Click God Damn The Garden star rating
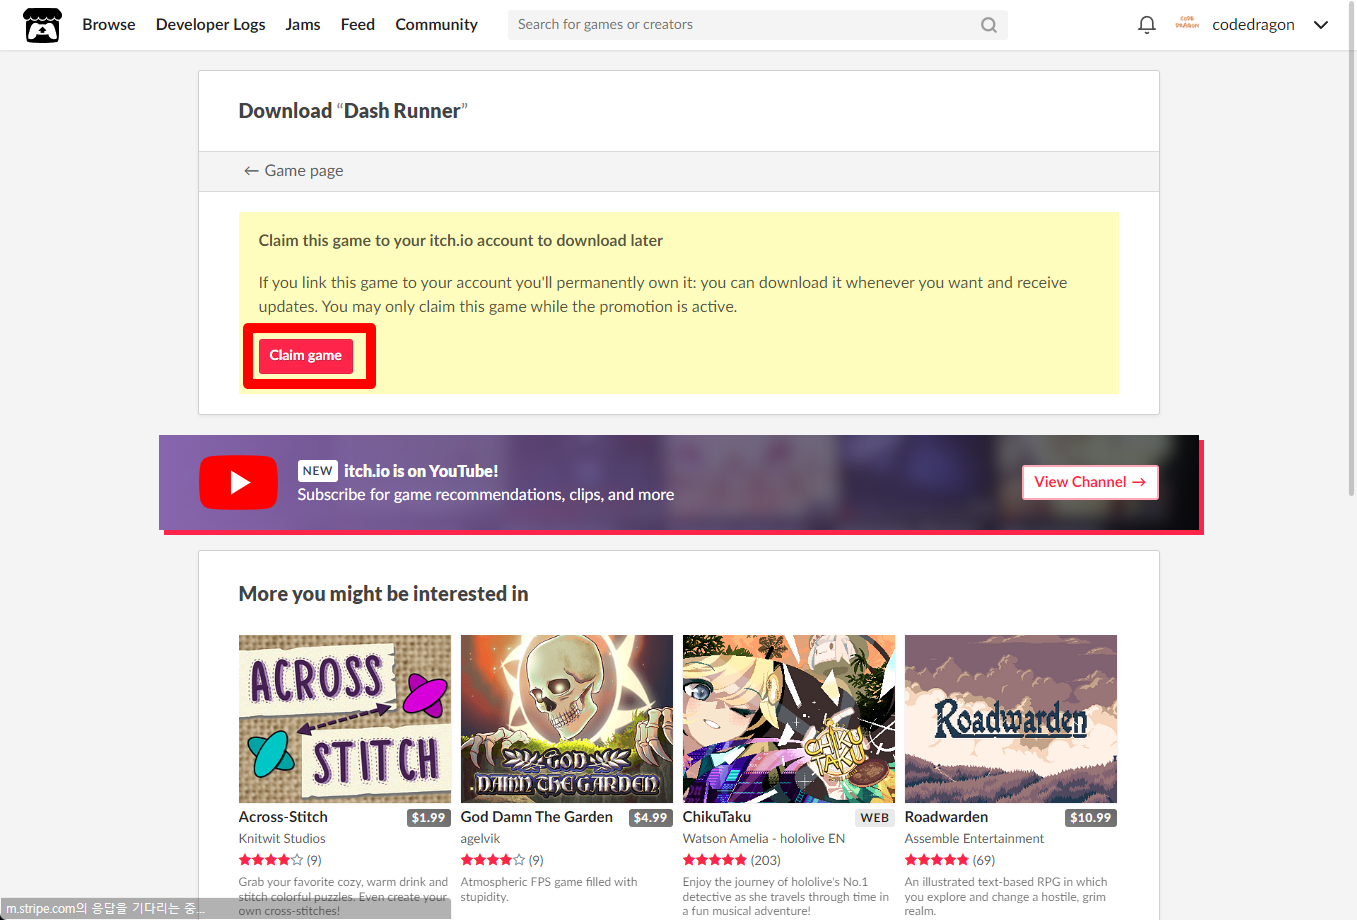 pyautogui.click(x=492, y=860)
